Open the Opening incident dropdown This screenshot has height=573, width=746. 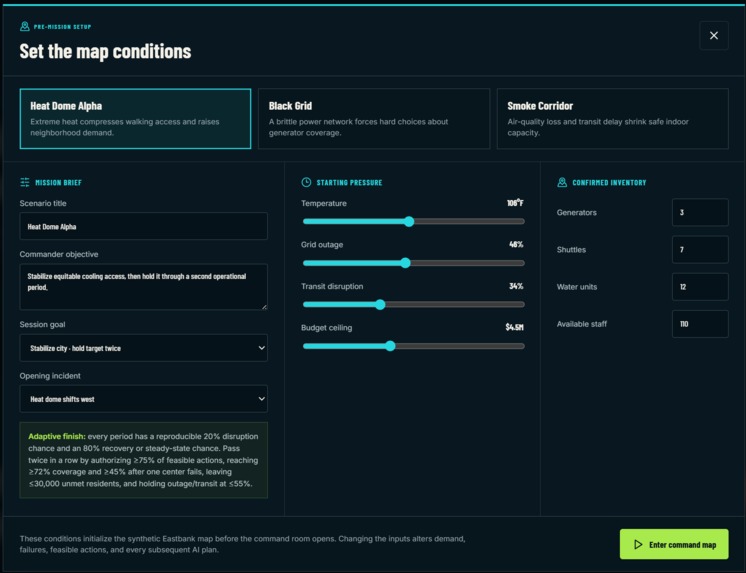tap(143, 399)
